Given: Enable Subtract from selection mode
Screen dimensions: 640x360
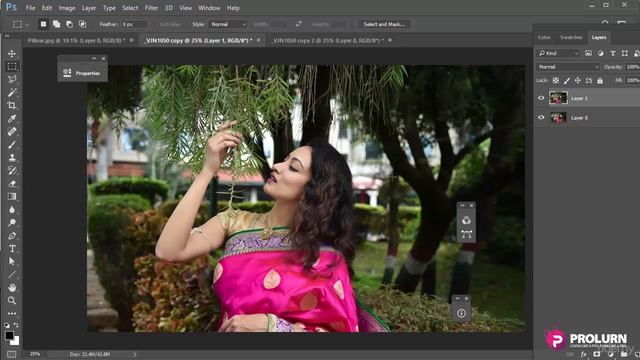Looking at the screenshot, I should (69, 24).
